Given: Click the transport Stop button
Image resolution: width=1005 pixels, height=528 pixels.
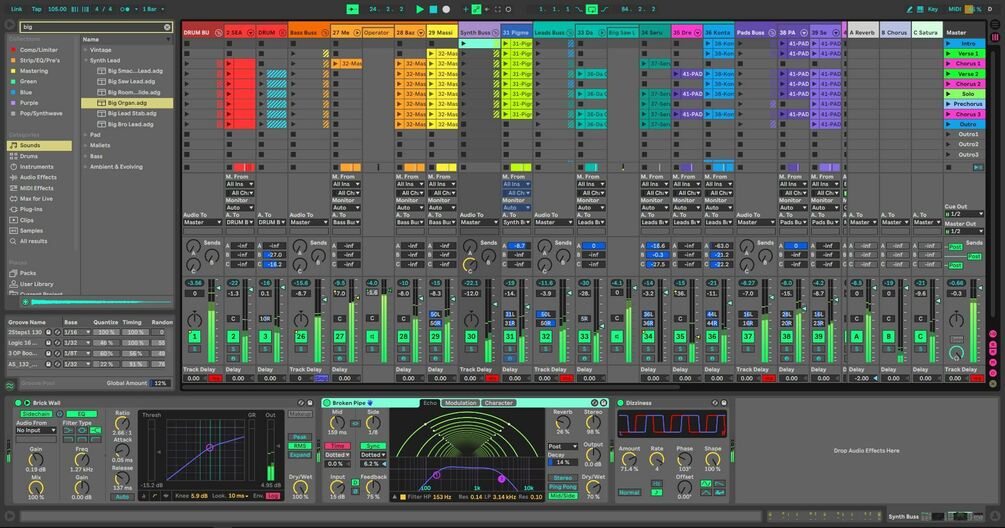Looking at the screenshot, I should coord(433,9).
